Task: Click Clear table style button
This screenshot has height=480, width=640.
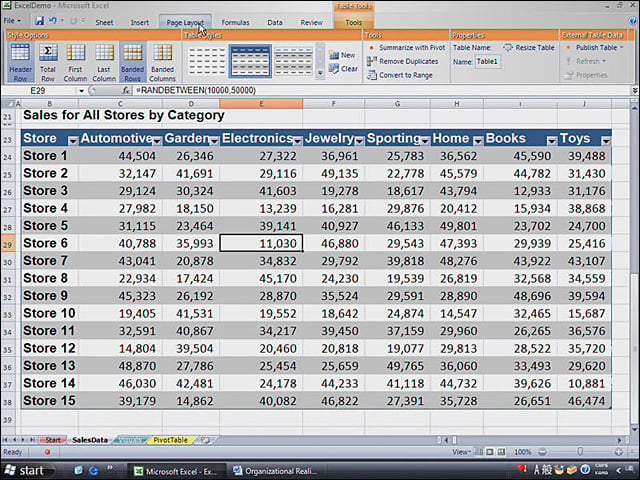Action: [x=343, y=69]
